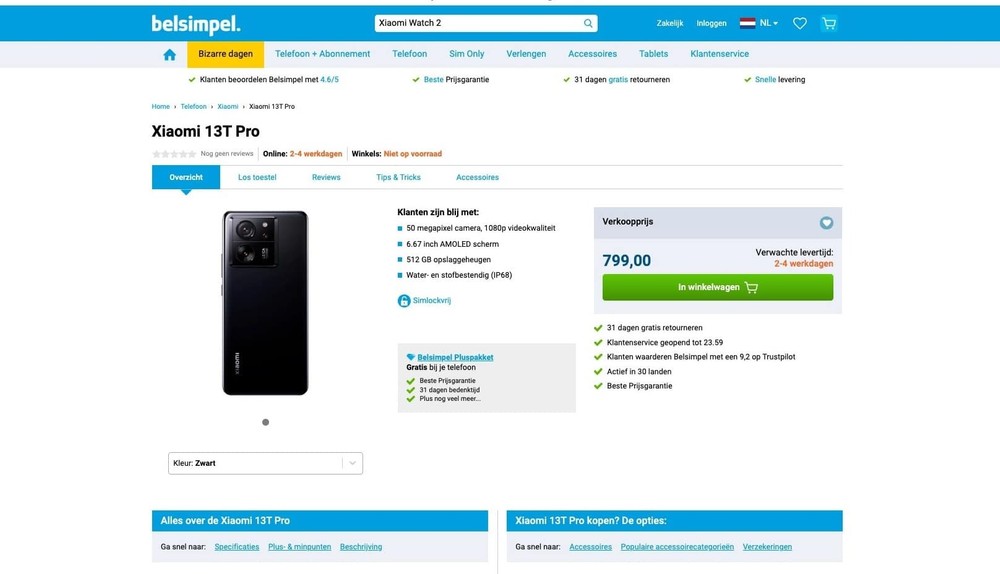Open Telefoon + Abonnement menu
Image resolution: width=1000 pixels, height=574 pixels.
(322, 54)
